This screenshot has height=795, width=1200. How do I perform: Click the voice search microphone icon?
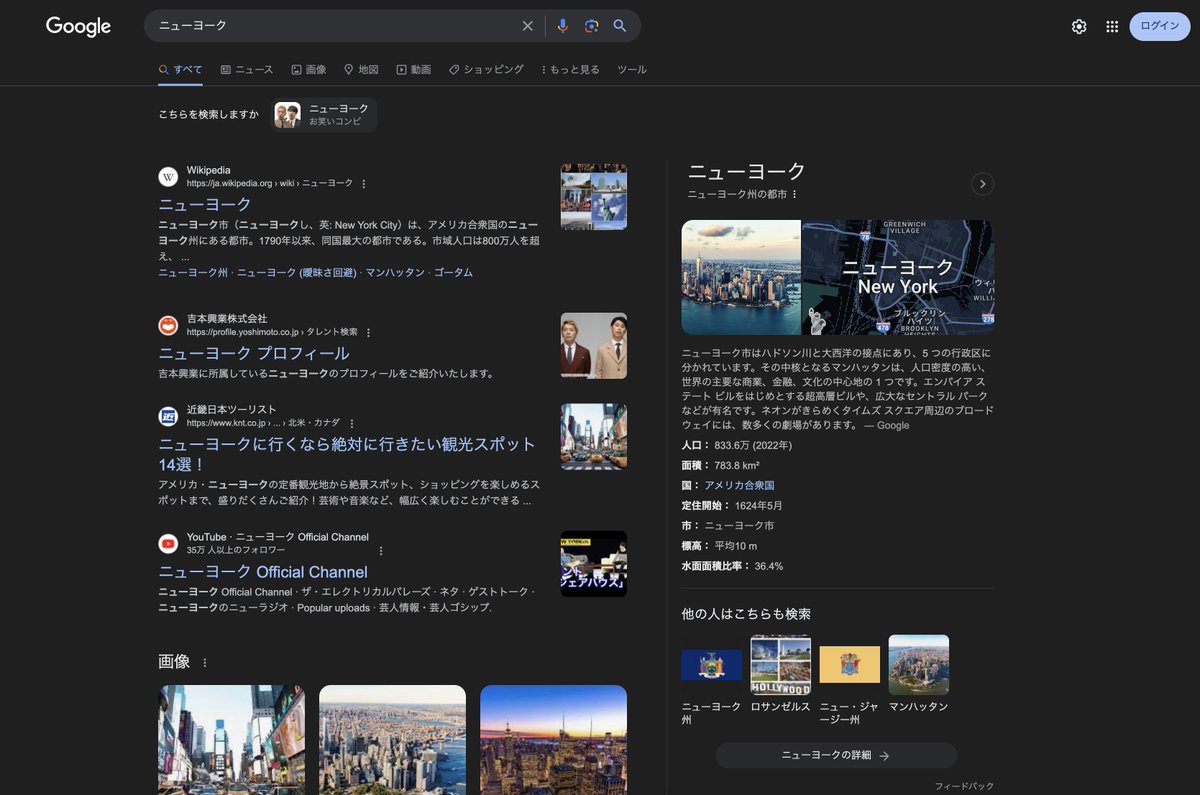(562, 26)
